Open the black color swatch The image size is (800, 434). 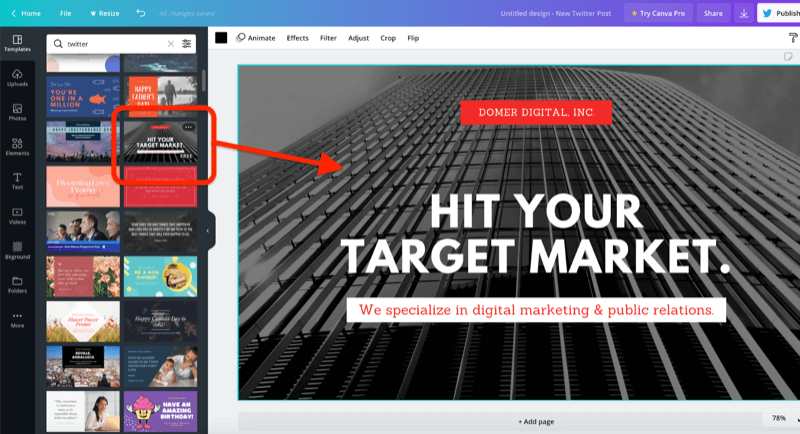click(x=221, y=38)
